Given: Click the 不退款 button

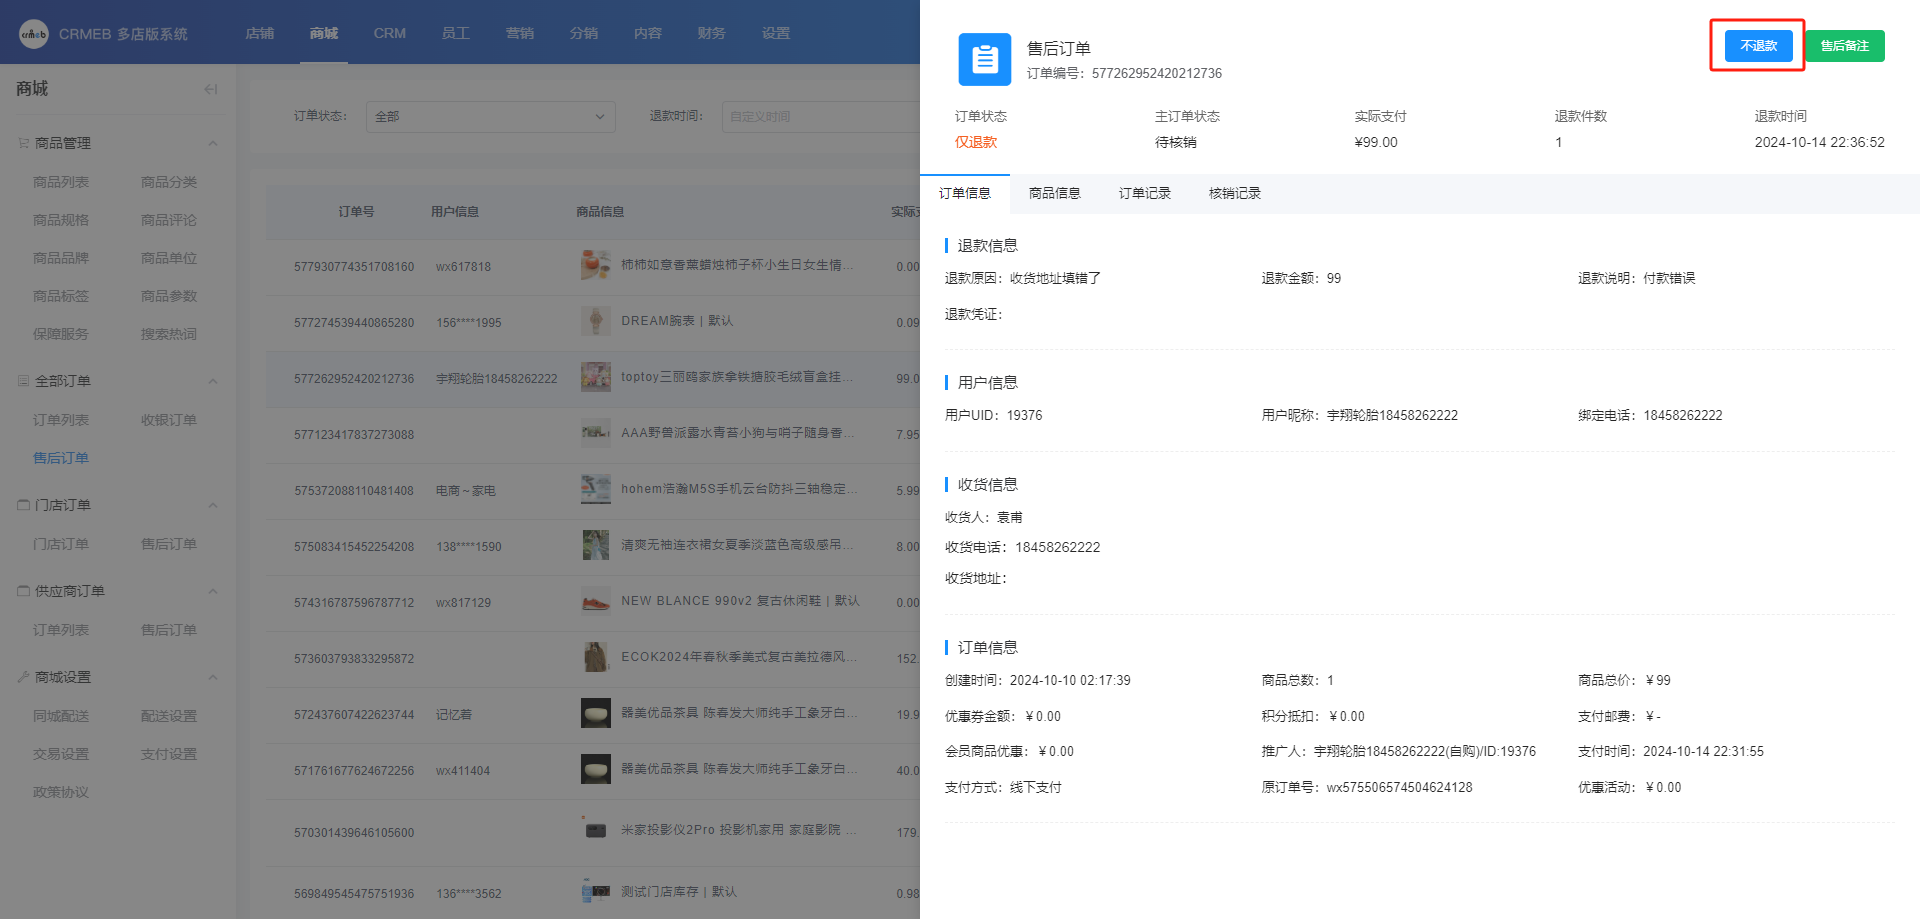Looking at the screenshot, I should (x=1758, y=46).
